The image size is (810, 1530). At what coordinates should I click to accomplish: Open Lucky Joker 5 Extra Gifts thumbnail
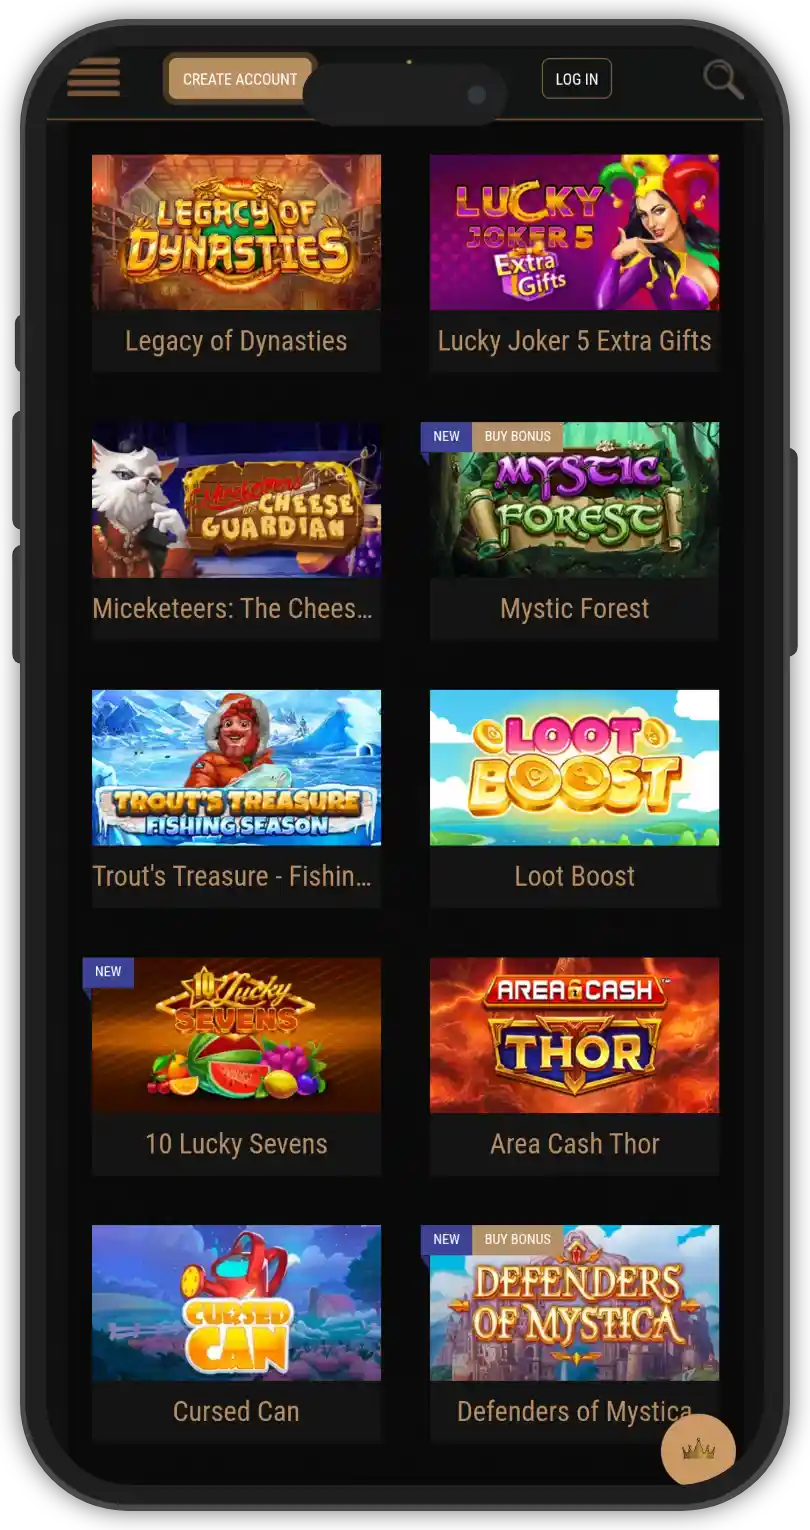pos(574,232)
